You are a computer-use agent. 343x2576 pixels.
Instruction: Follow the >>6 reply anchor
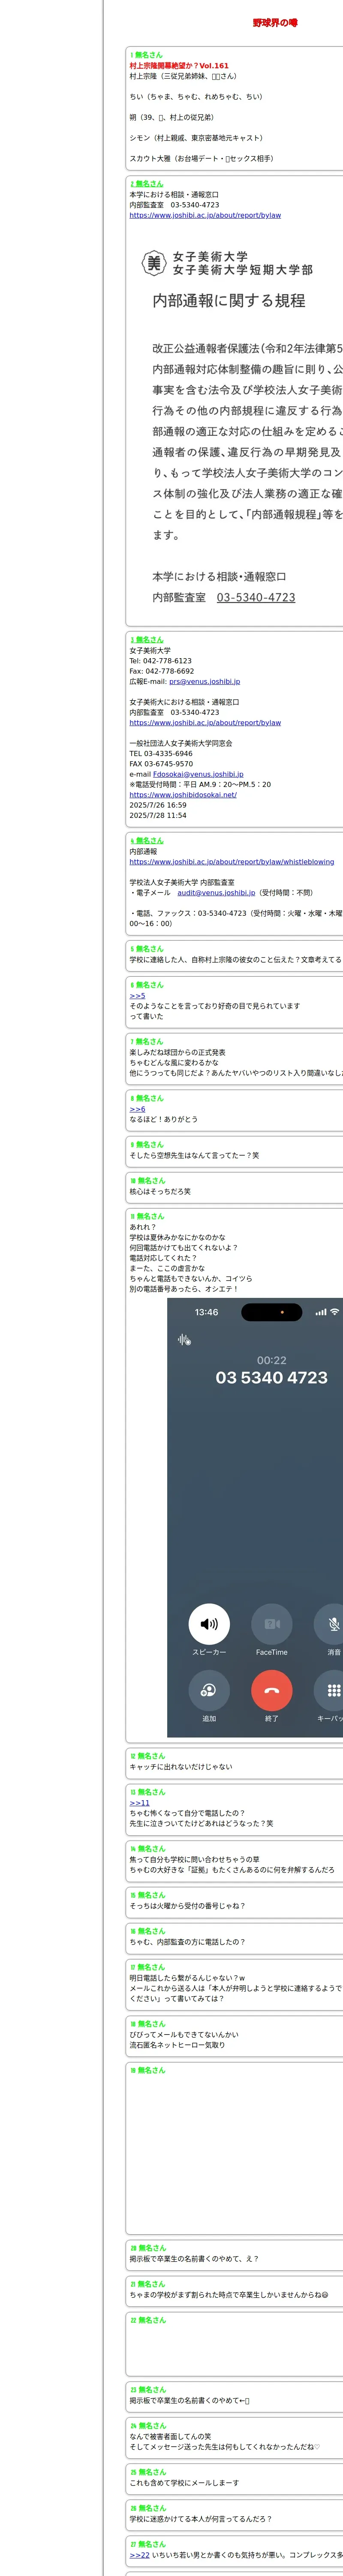click(137, 1109)
